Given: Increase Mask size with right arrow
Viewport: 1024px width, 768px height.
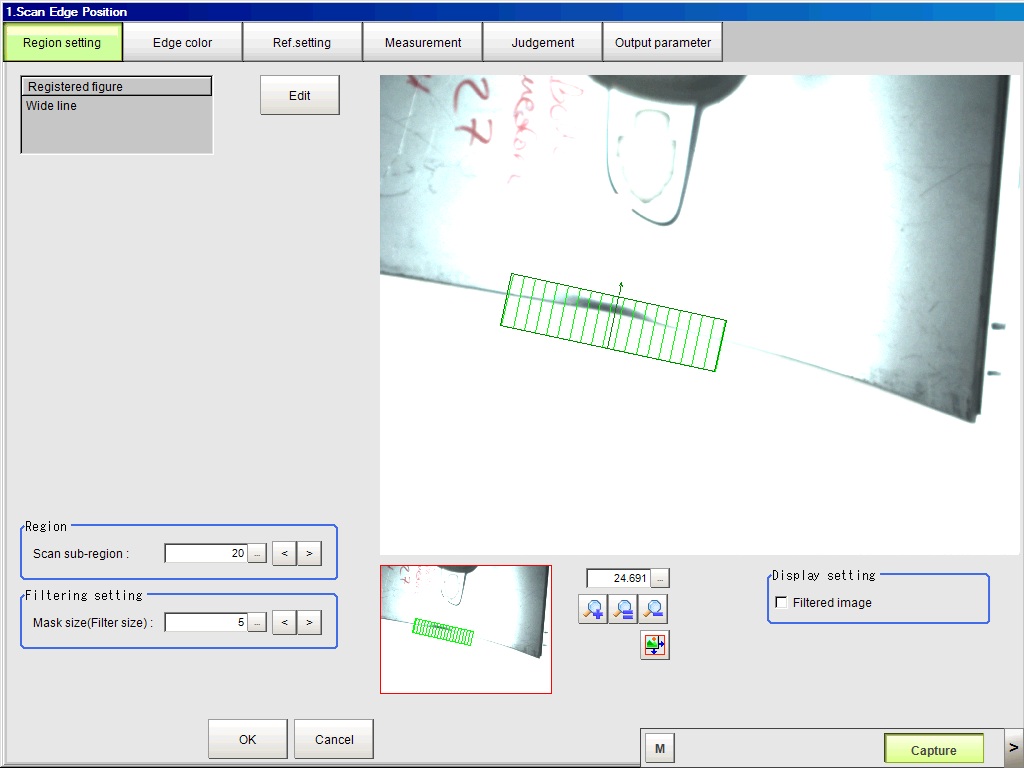Looking at the screenshot, I should pyautogui.click(x=309, y=623).
